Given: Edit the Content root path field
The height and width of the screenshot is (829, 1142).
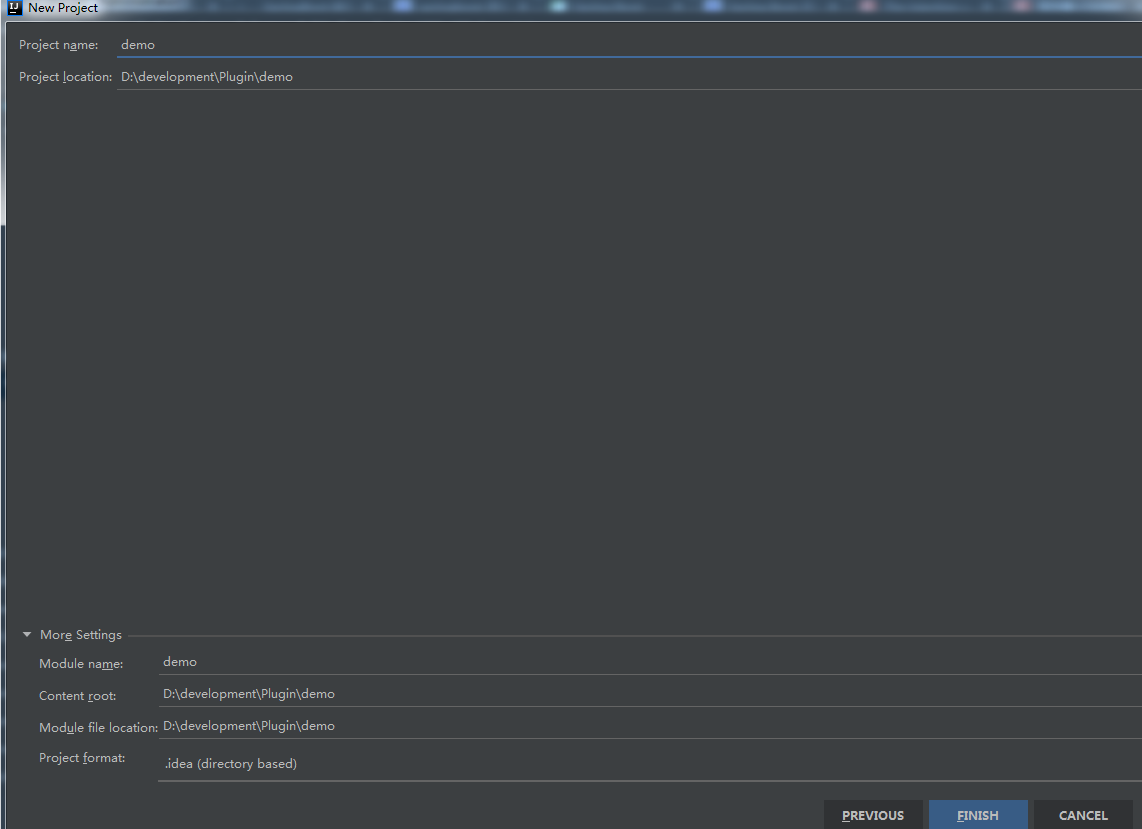Looking at the screenshot, I should click(x=650, y=694).
